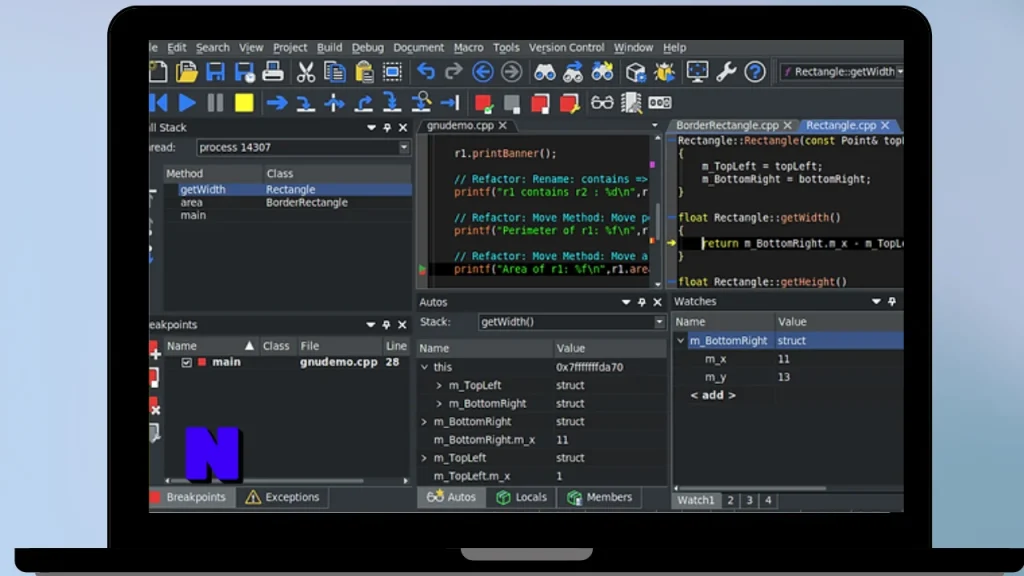This screenshot has width=1024, height=576.
Task: Click the Run to Cursor icon
Action: coord(449,103)
